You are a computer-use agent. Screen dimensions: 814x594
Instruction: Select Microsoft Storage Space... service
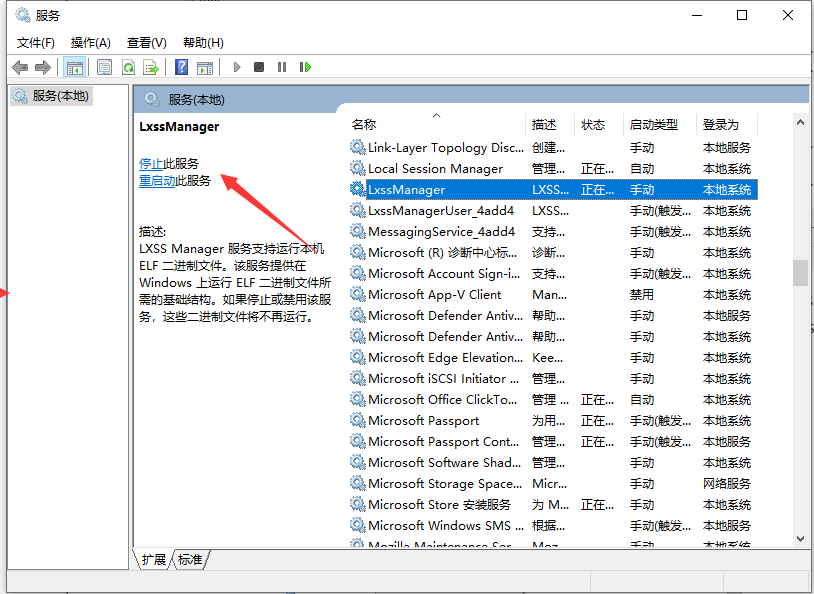[x=553, y=484]
